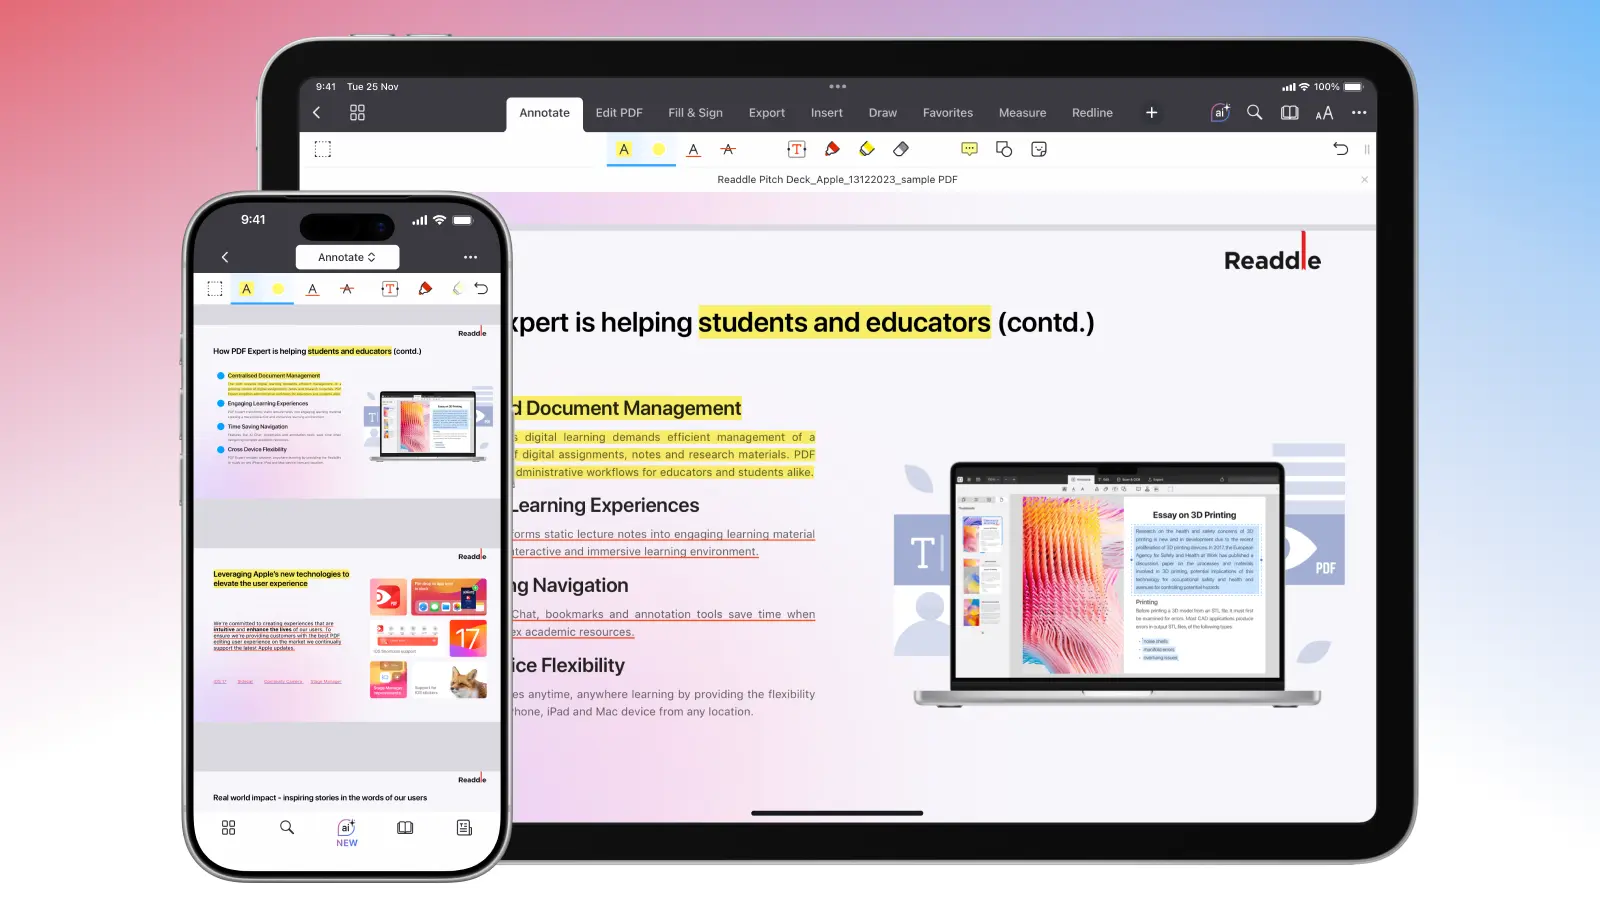
Task: Open the Annotate mode dropdown on iPhone
Action: 347,258
